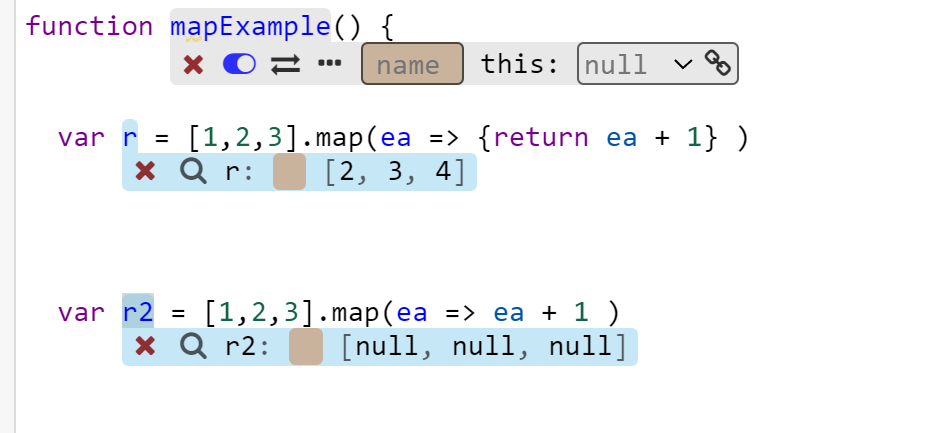Image resolution: width=931 pixels, height=433 pixels.
Task: Click the highlighted variable r in code
Action: point(129,137)
